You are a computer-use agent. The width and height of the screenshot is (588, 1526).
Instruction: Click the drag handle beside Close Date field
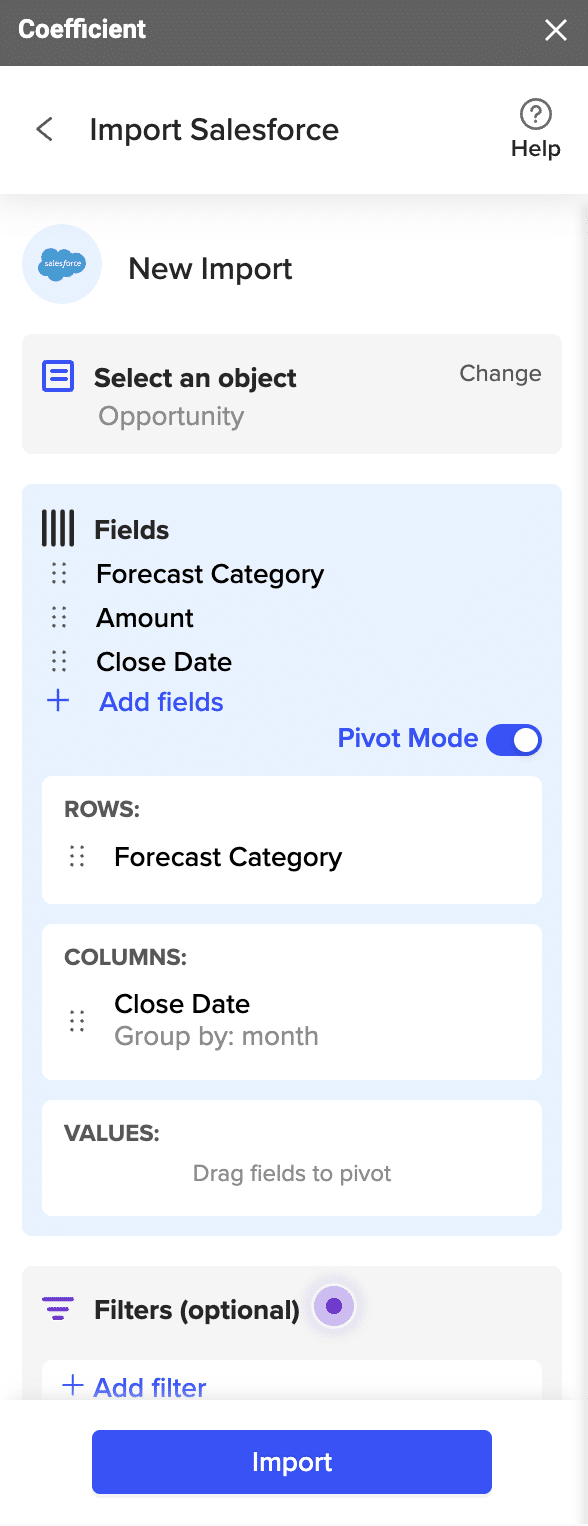pyautogui.click(x=59, y=662)
